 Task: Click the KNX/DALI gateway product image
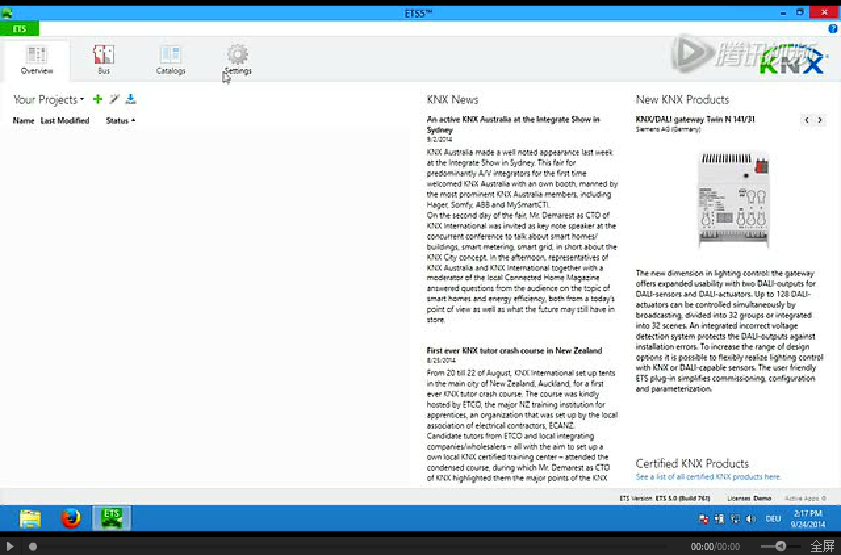coord(734,200)
